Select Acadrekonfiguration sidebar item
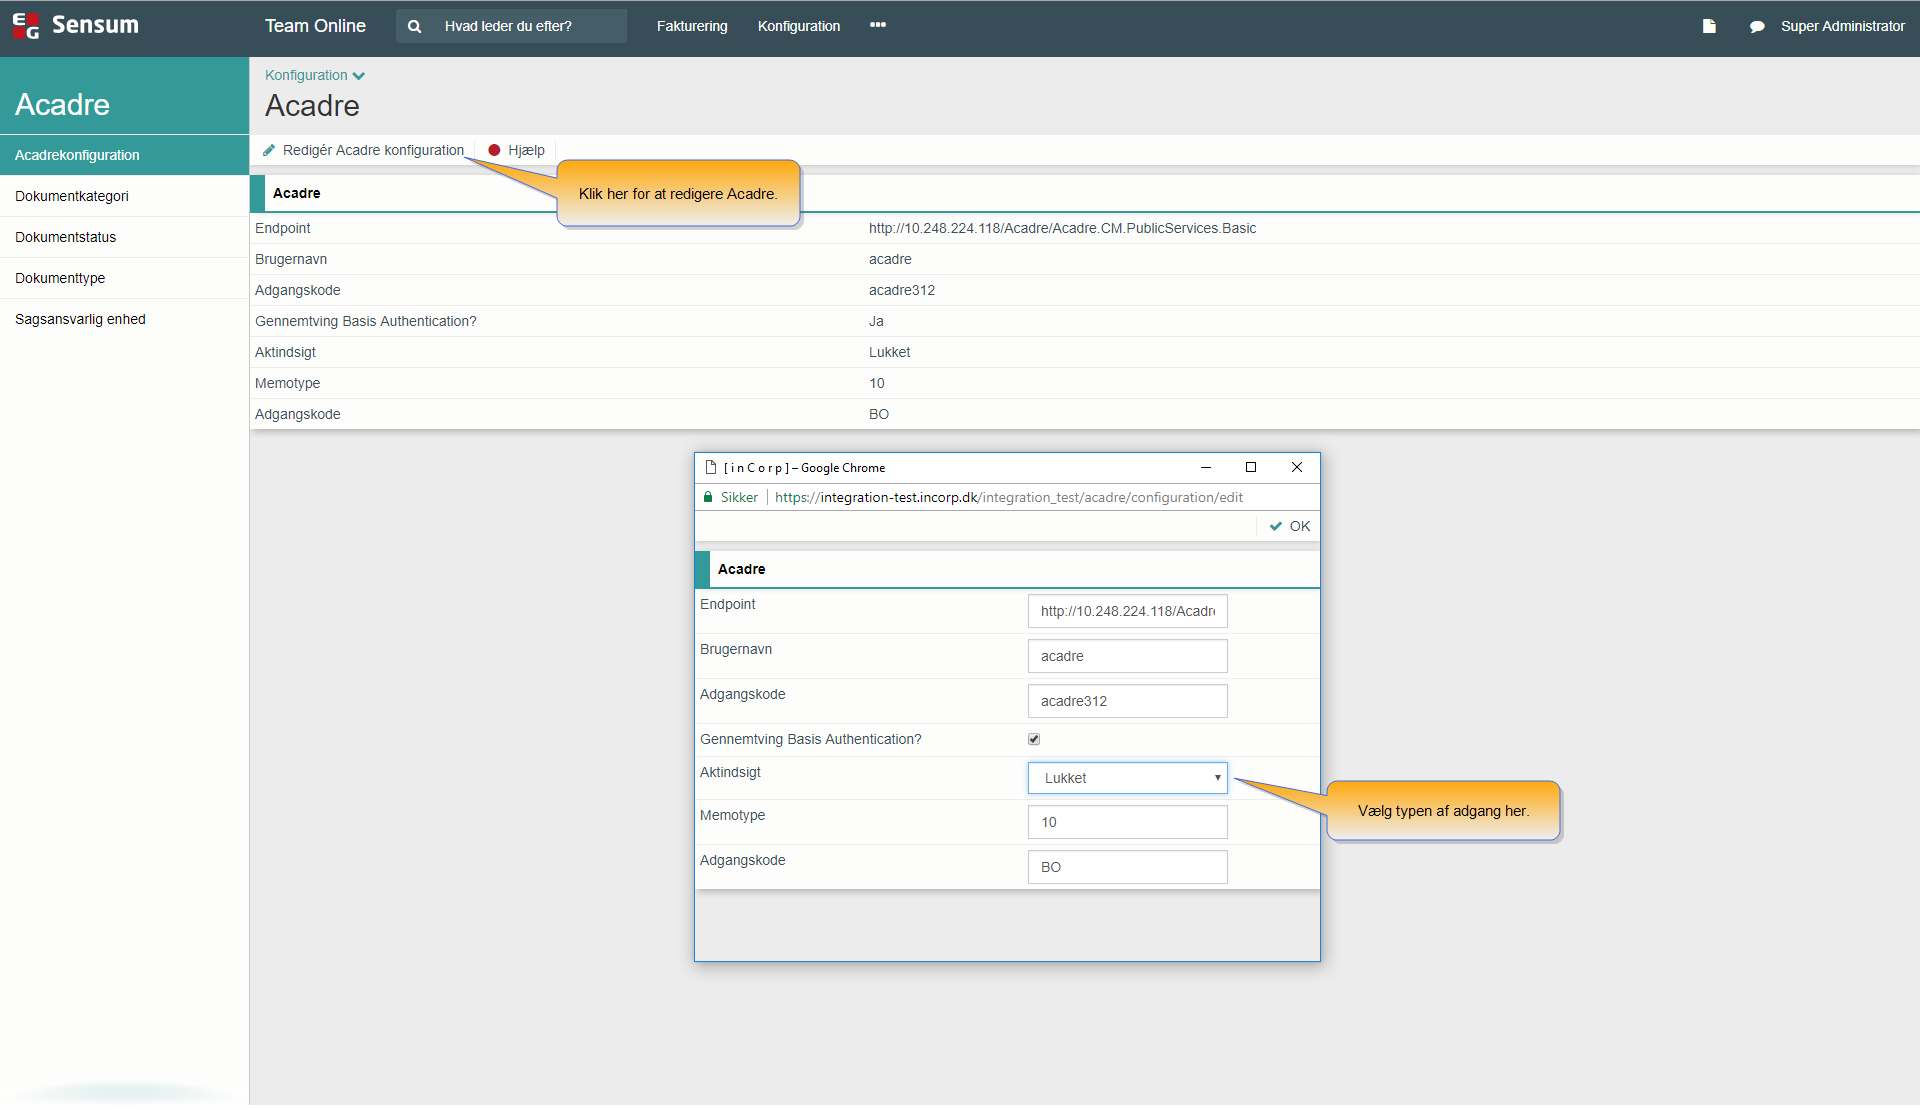 click(x=124, y=155)
